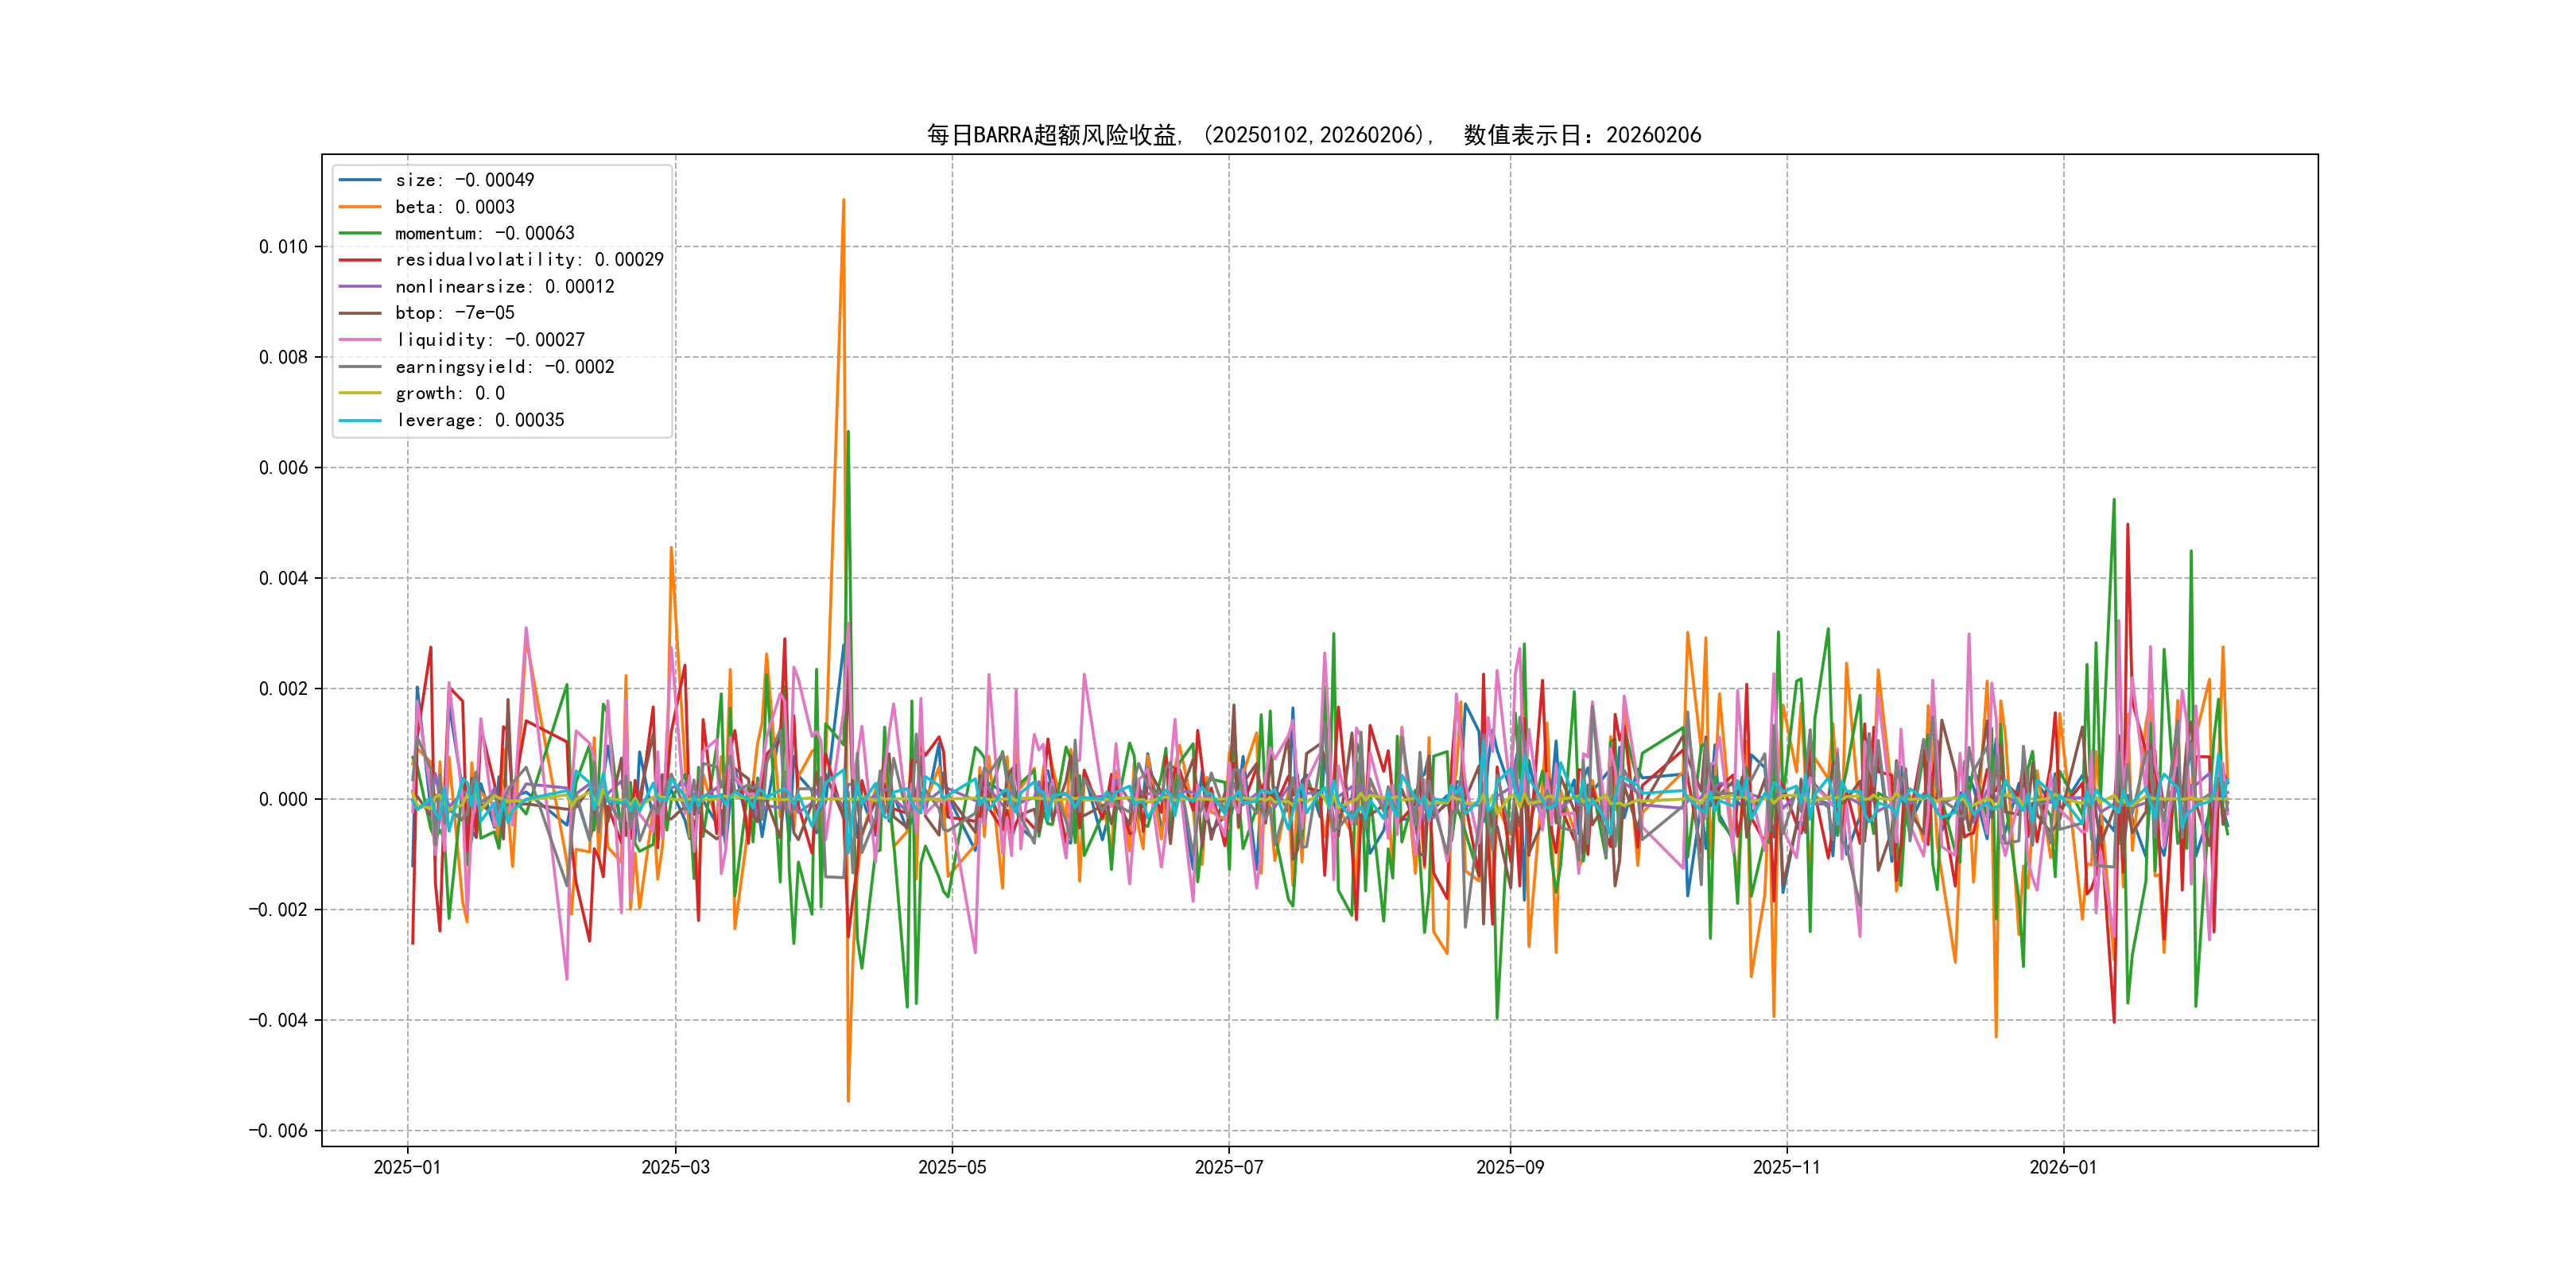Click the cyan leverage legend line swatch
The width and height of the screenshot is (2576, 1288).
click(x=360, y=420)
